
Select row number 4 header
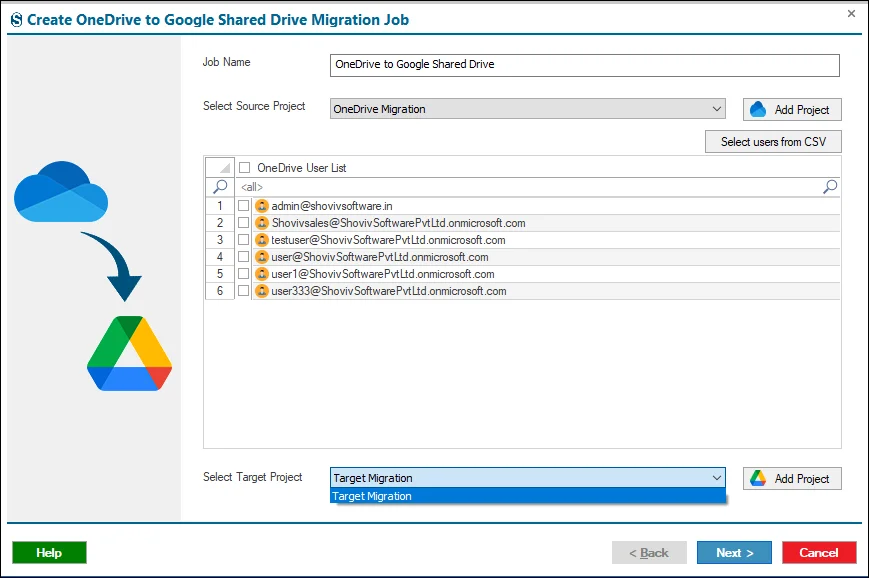(x=220, y=257)
